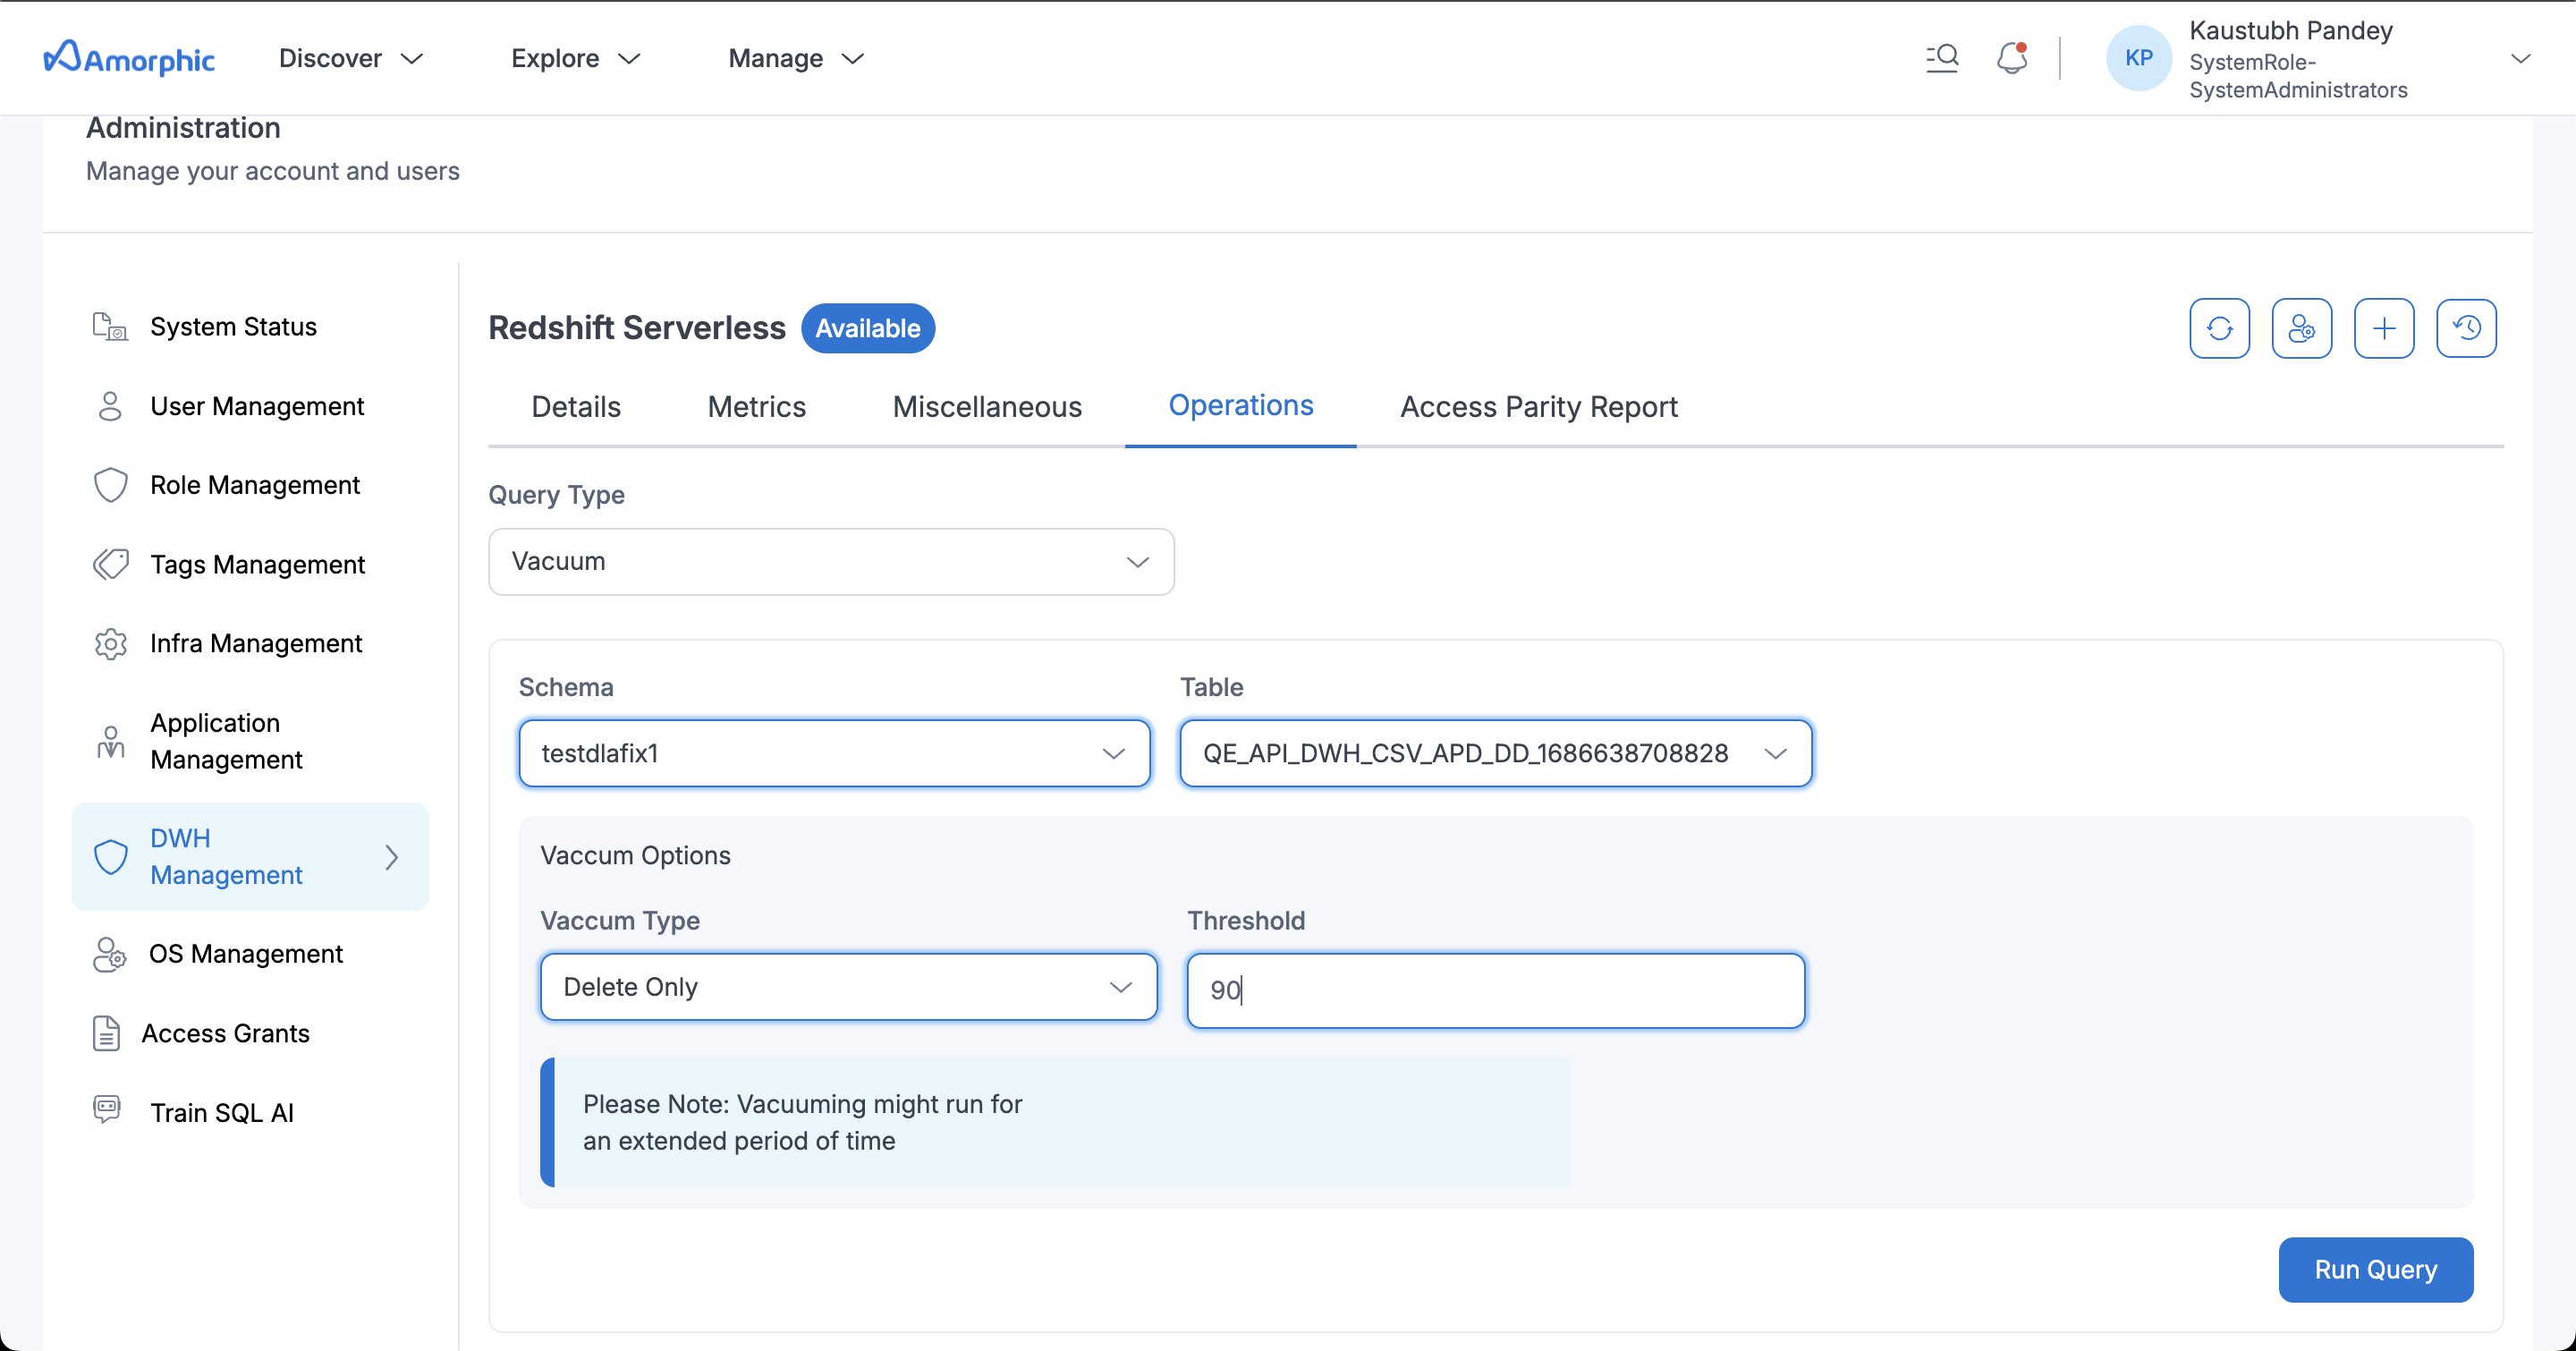Image resolution: width=2576 pixels, height=1351 pixels.
Task: Open Access Grants
Action: [x=225, y=1033]
